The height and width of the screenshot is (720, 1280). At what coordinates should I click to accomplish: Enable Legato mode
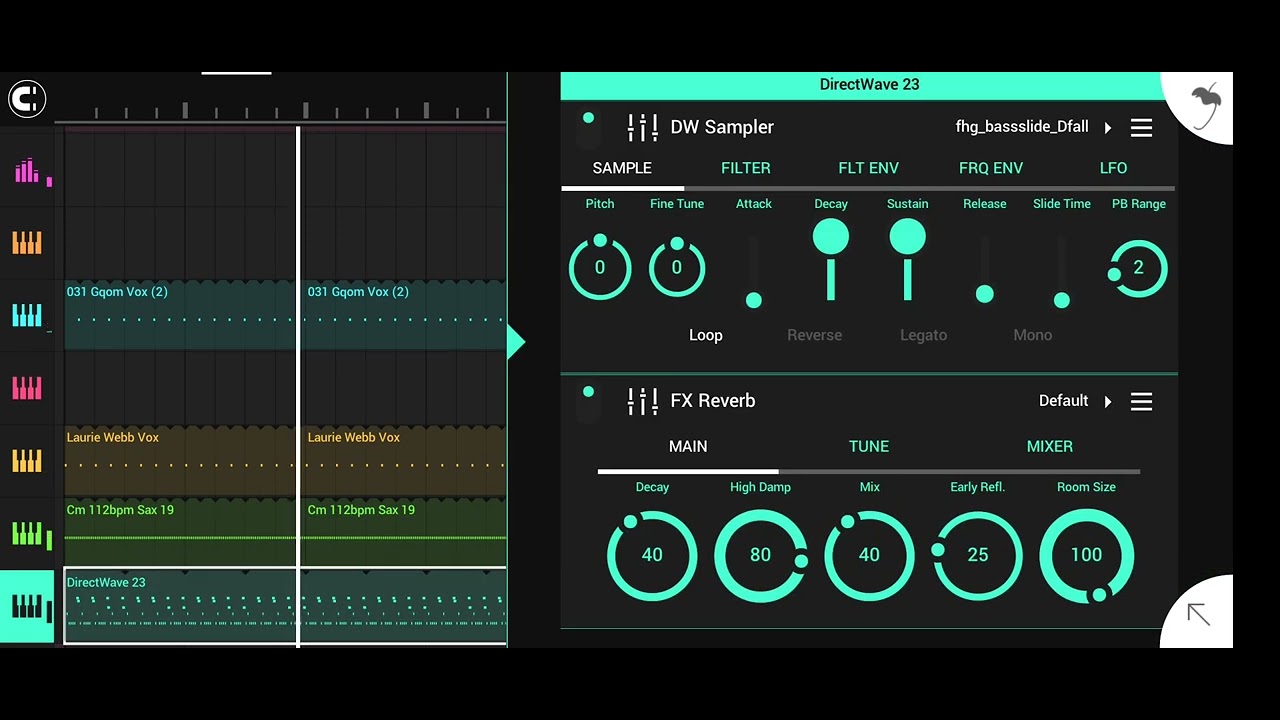pyautogui.click(x=923, y=335)
